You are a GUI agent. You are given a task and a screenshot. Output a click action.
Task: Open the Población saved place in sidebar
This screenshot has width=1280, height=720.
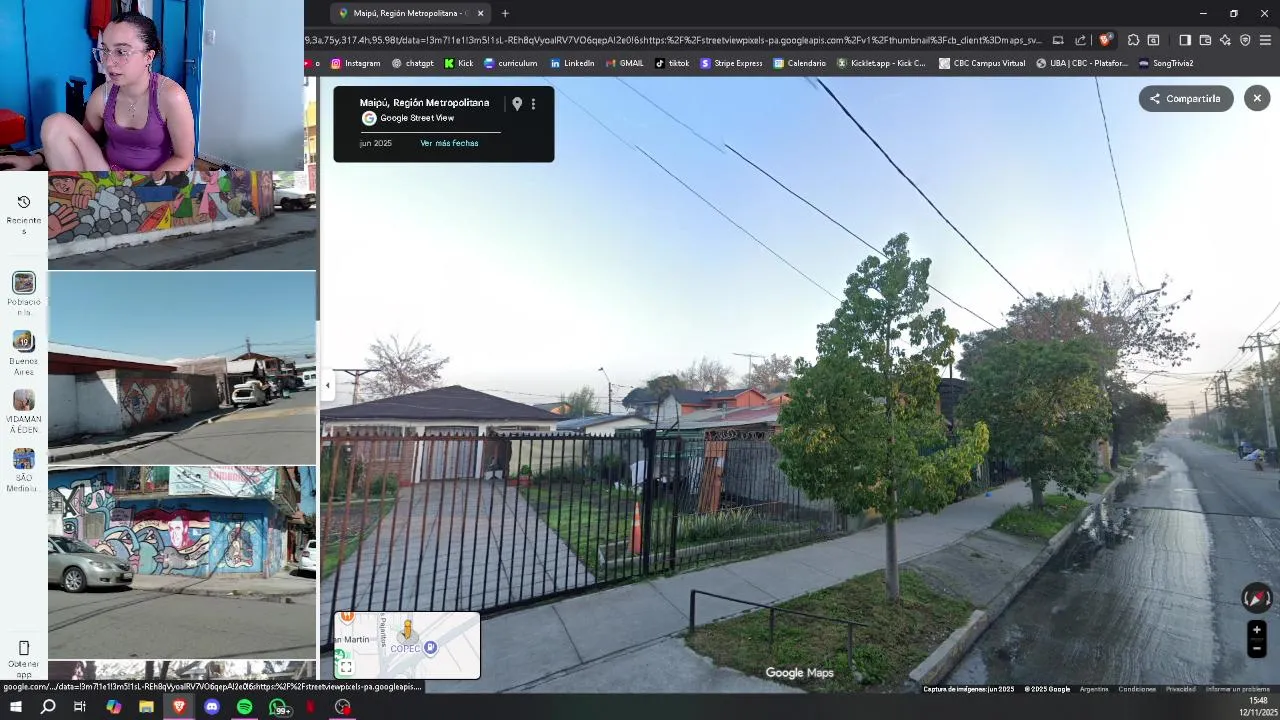(x=24, y=293)
